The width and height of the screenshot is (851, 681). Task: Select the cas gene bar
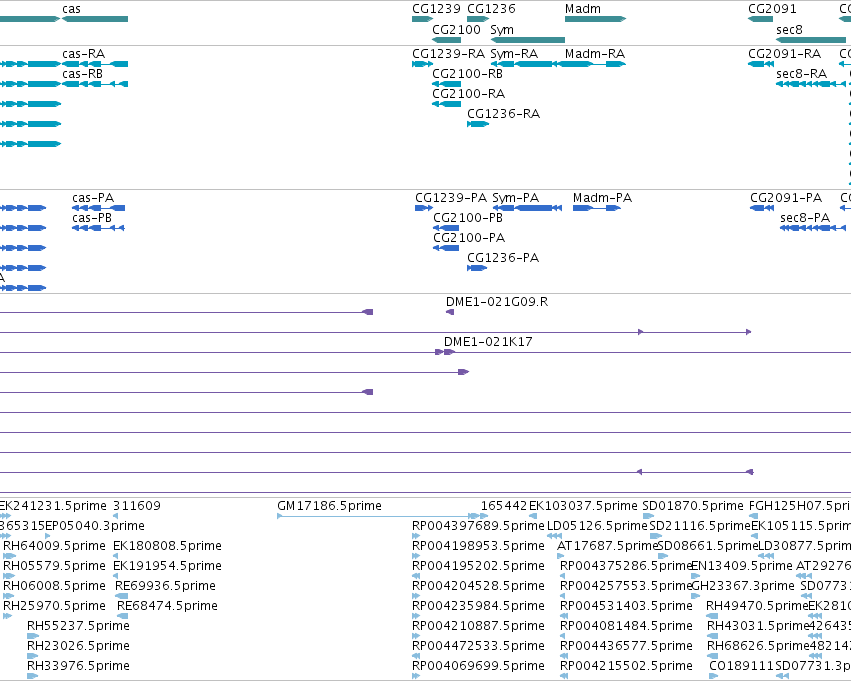(95, 19)
